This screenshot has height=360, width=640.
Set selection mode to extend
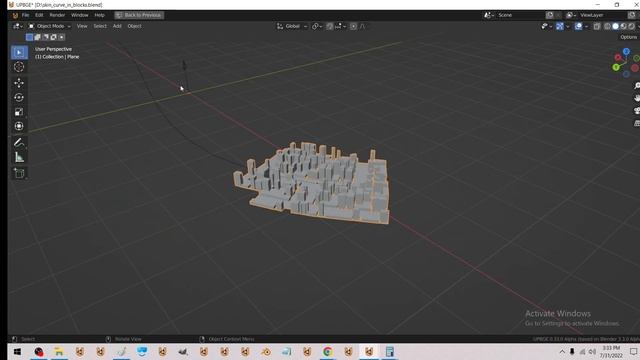click(37, 37)
